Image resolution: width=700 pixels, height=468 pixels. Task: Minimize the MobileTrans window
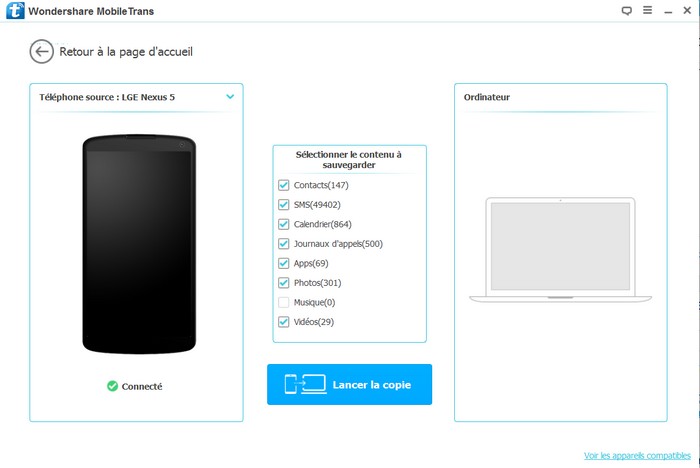pos(668,11)
